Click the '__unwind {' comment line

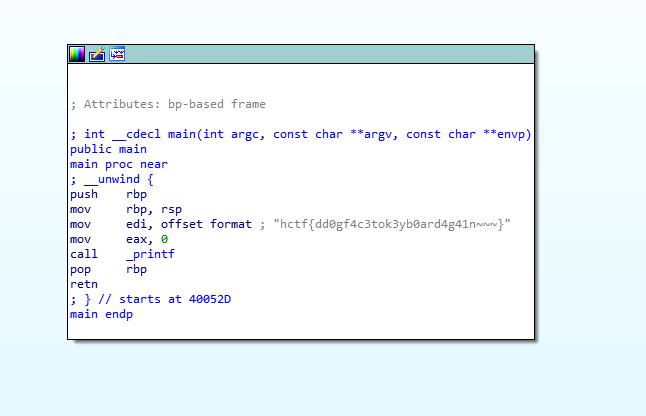pyautogui.click(x=112, y=179)
